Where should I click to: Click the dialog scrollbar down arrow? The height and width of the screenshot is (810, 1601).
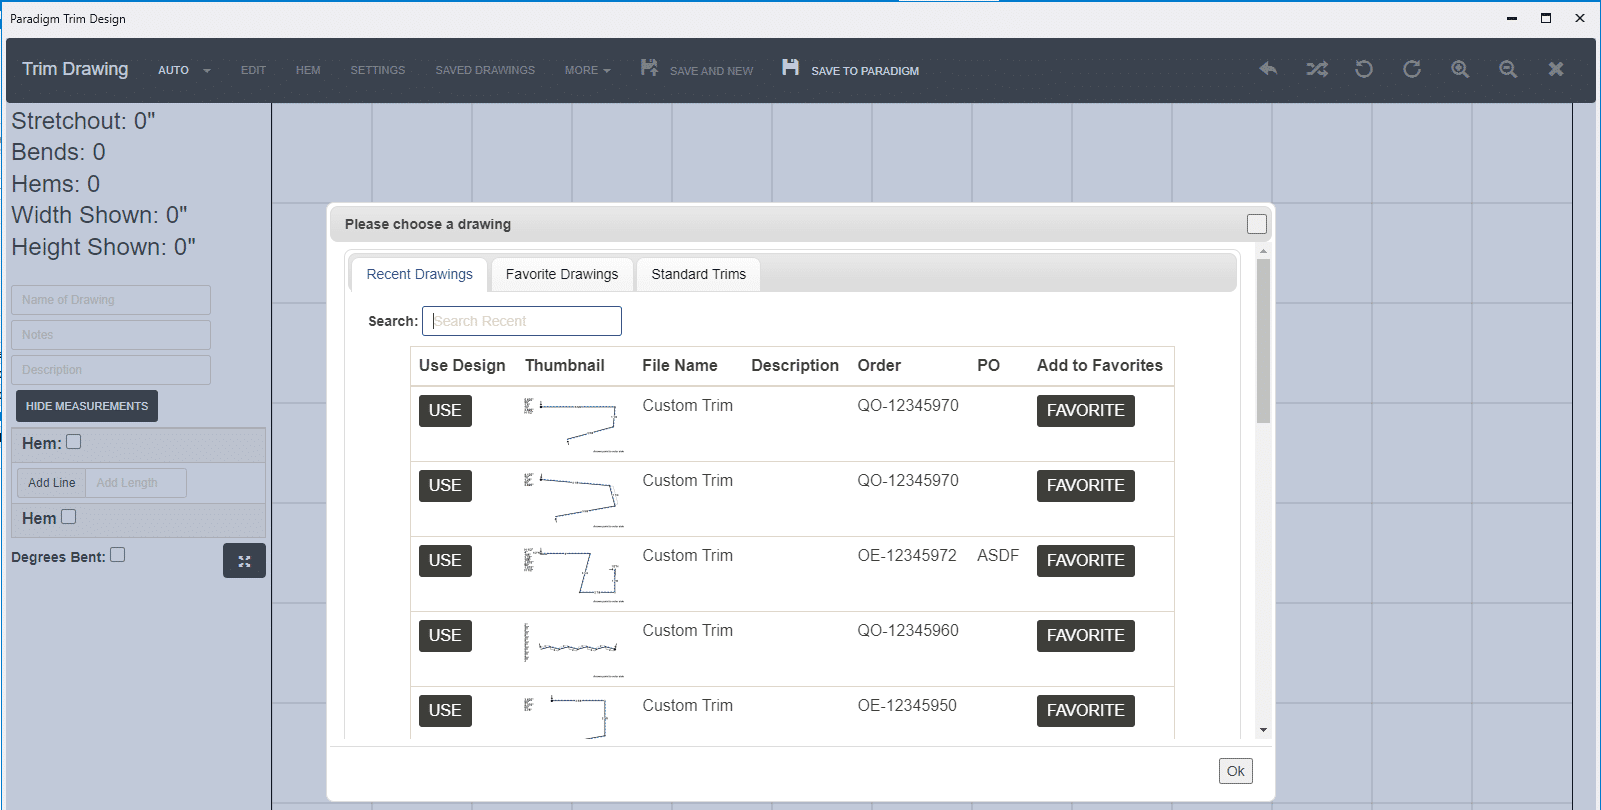pyautogui.click(x=1263, y=730)
